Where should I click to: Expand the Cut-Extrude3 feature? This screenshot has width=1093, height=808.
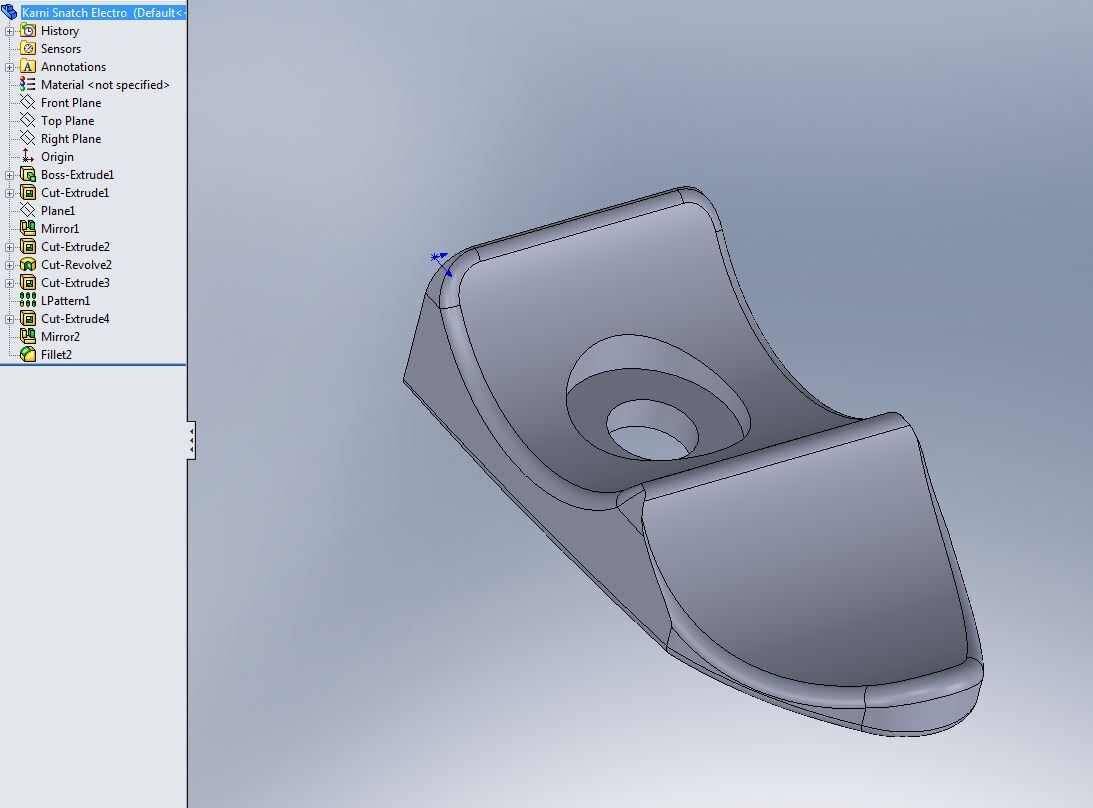tap(9, 283)
